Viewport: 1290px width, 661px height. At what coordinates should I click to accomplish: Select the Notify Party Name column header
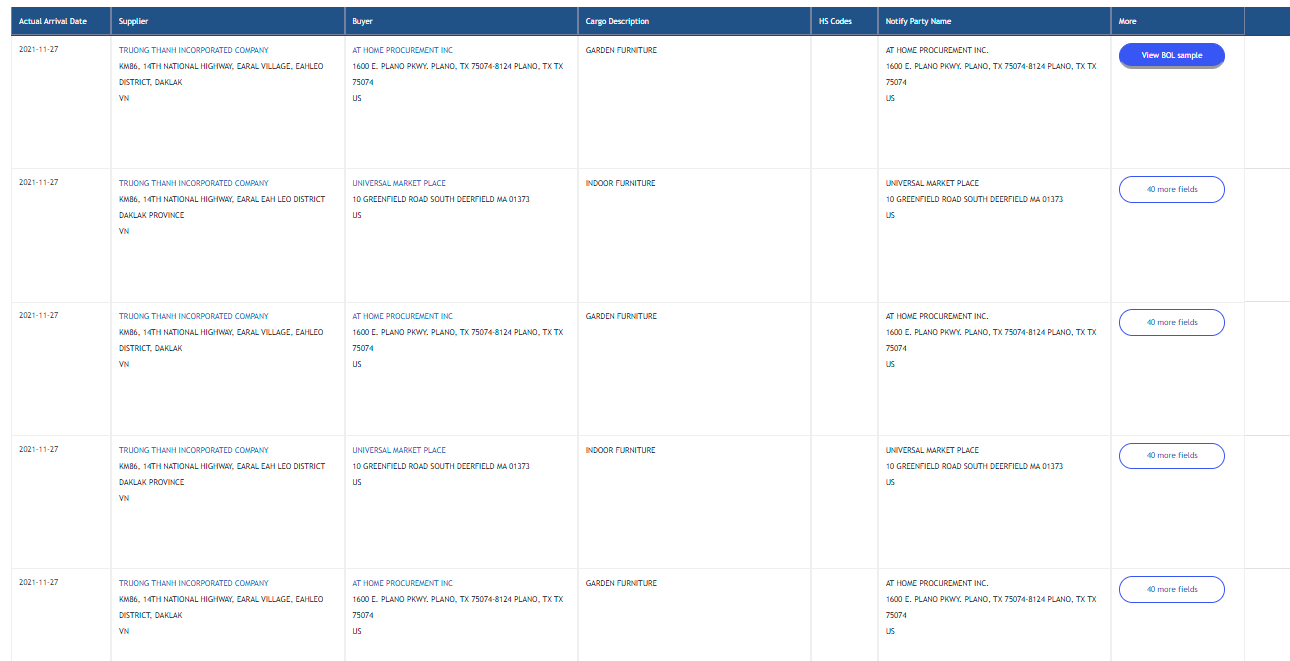(x=918, y=21)
